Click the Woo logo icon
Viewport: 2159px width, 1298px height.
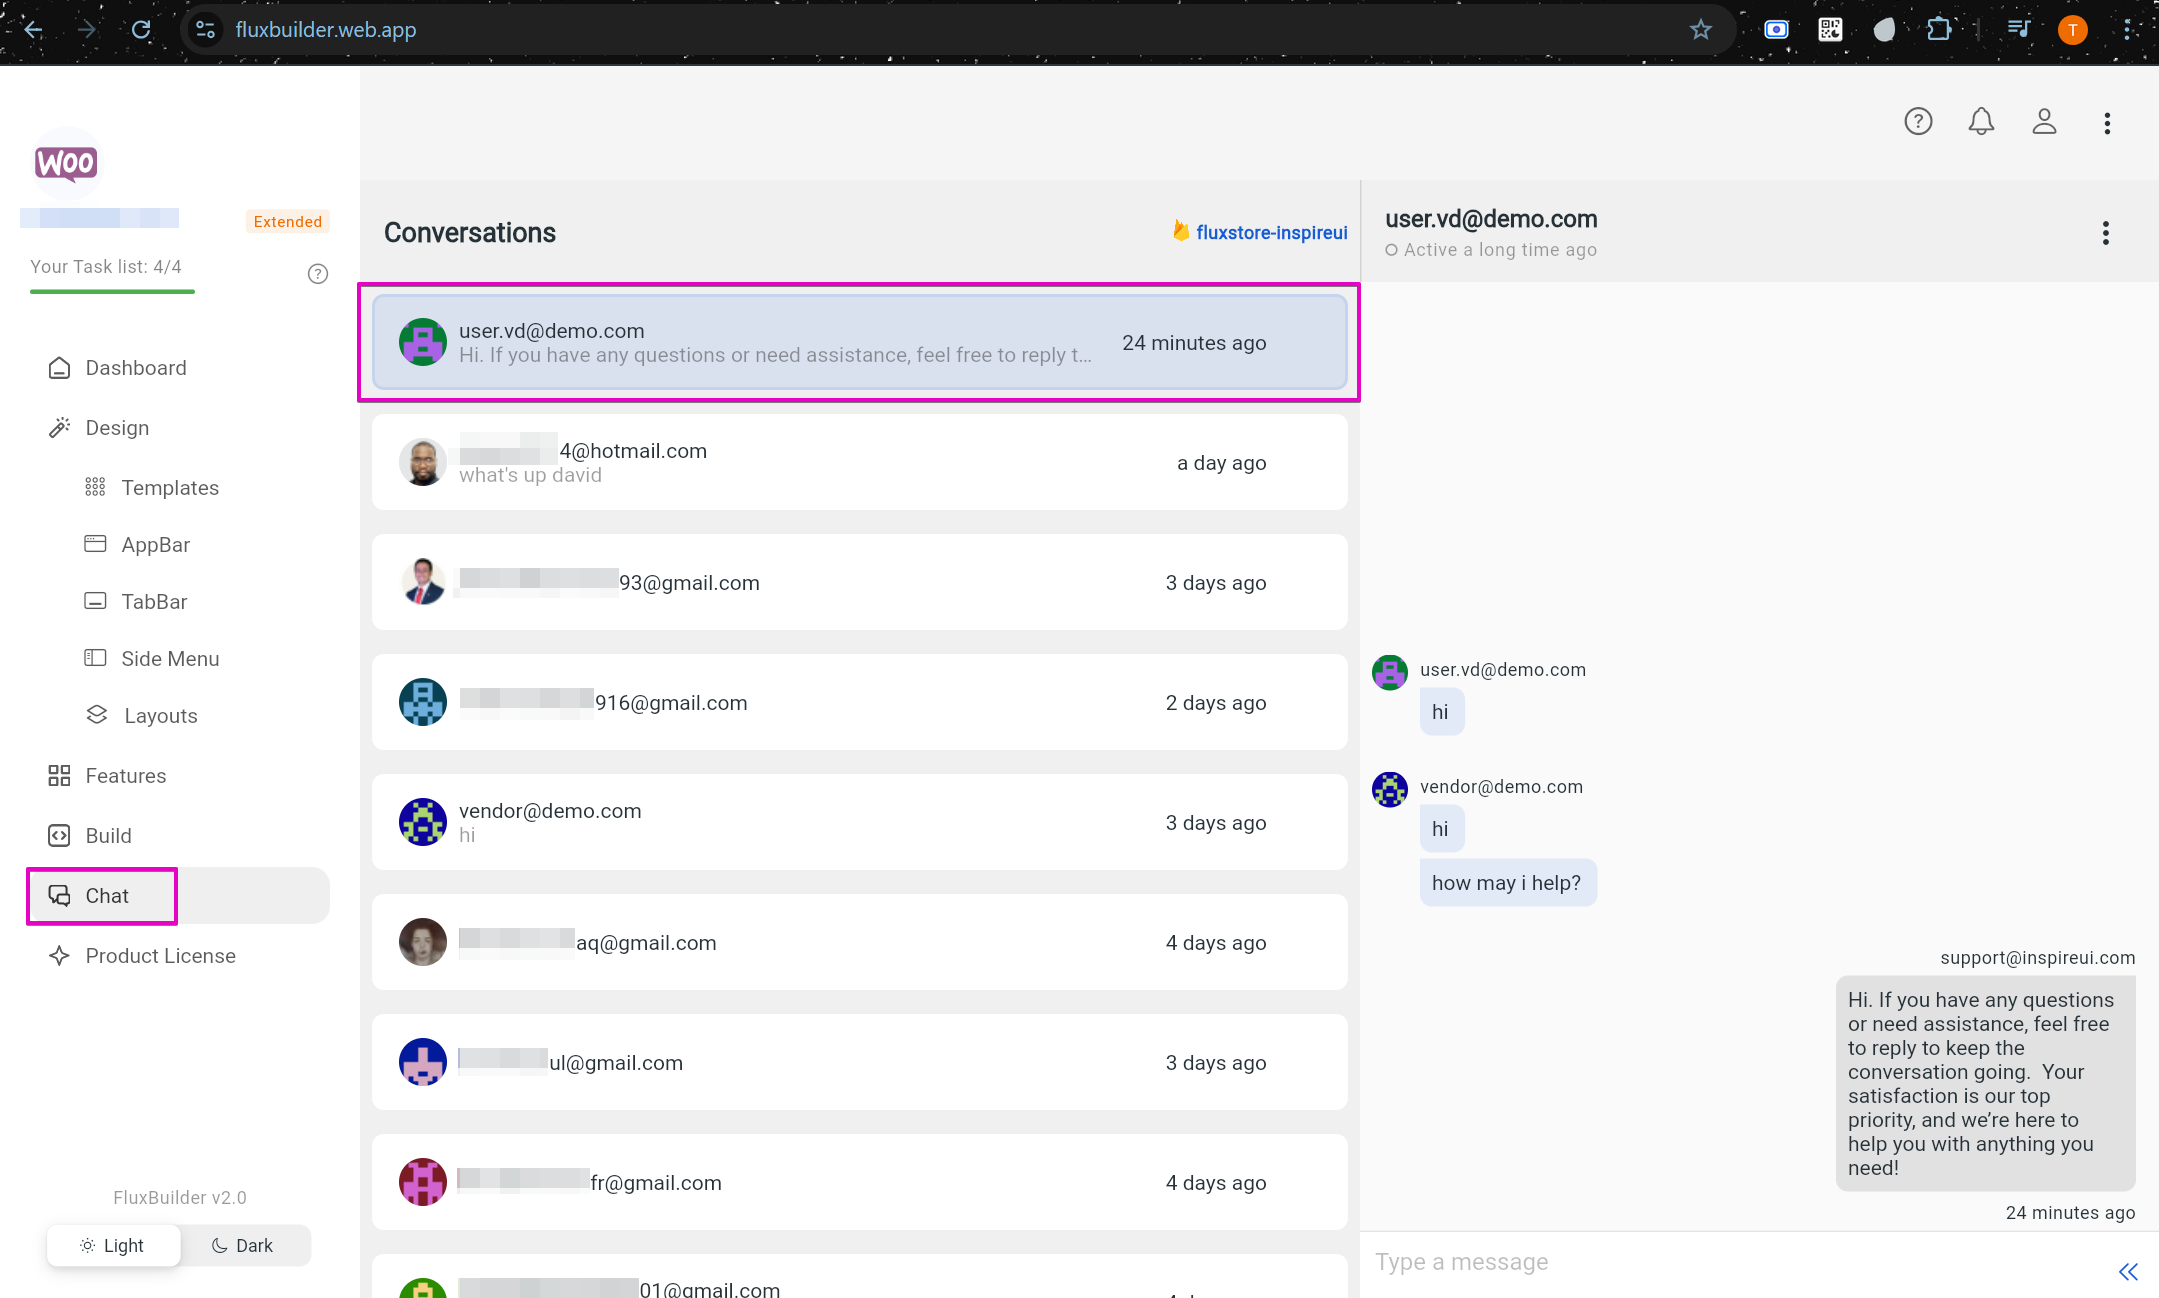(66, 162)
